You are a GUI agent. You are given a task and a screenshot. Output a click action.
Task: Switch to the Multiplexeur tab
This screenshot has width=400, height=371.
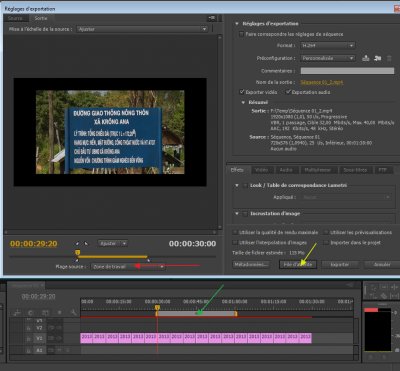[318, 170]
